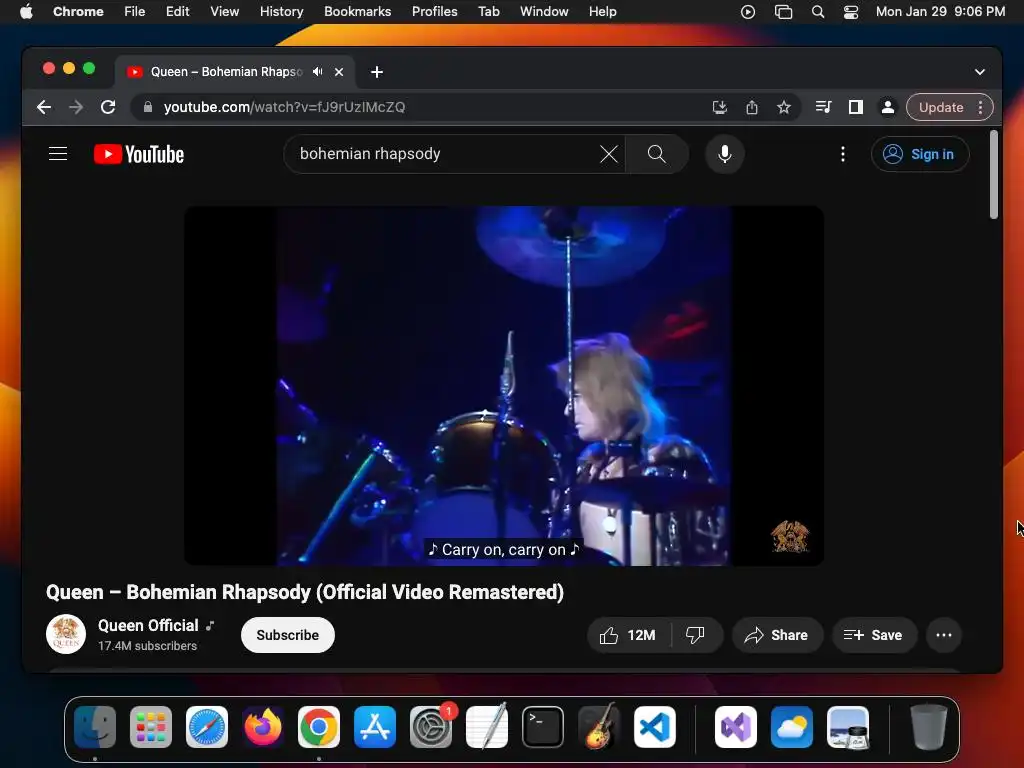Save video to playlist
1024x768 pixels.
click(874, 635)
